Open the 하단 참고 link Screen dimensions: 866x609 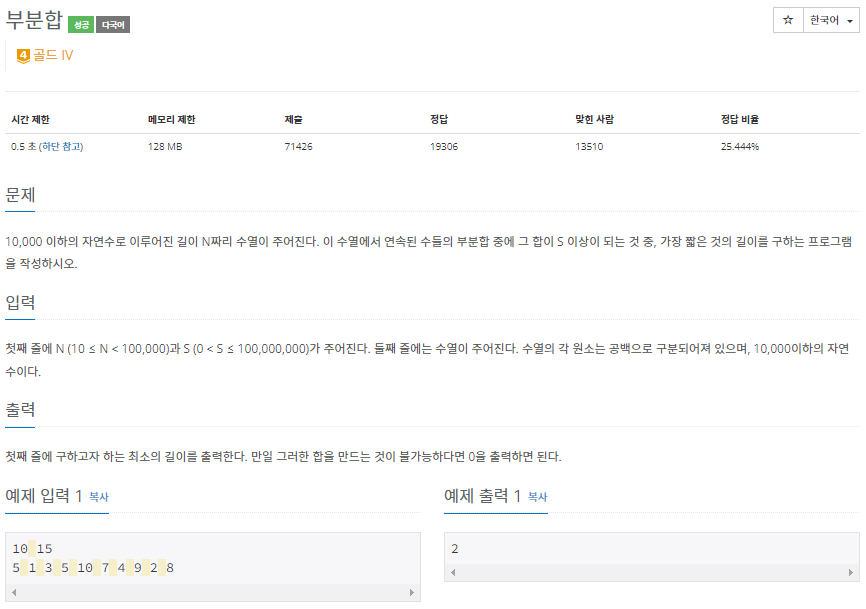click(x=62, y=146)
